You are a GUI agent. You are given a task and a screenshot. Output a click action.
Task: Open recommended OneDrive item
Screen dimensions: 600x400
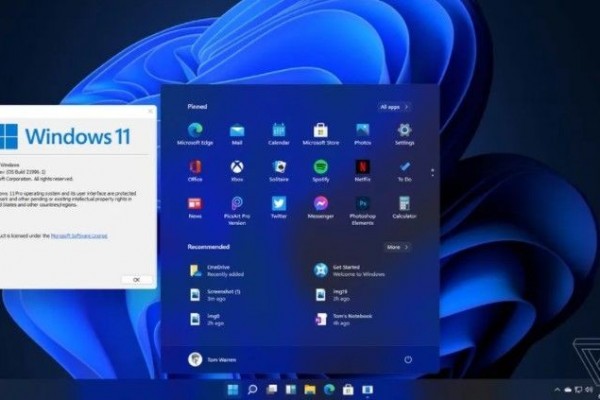point(217,271)
